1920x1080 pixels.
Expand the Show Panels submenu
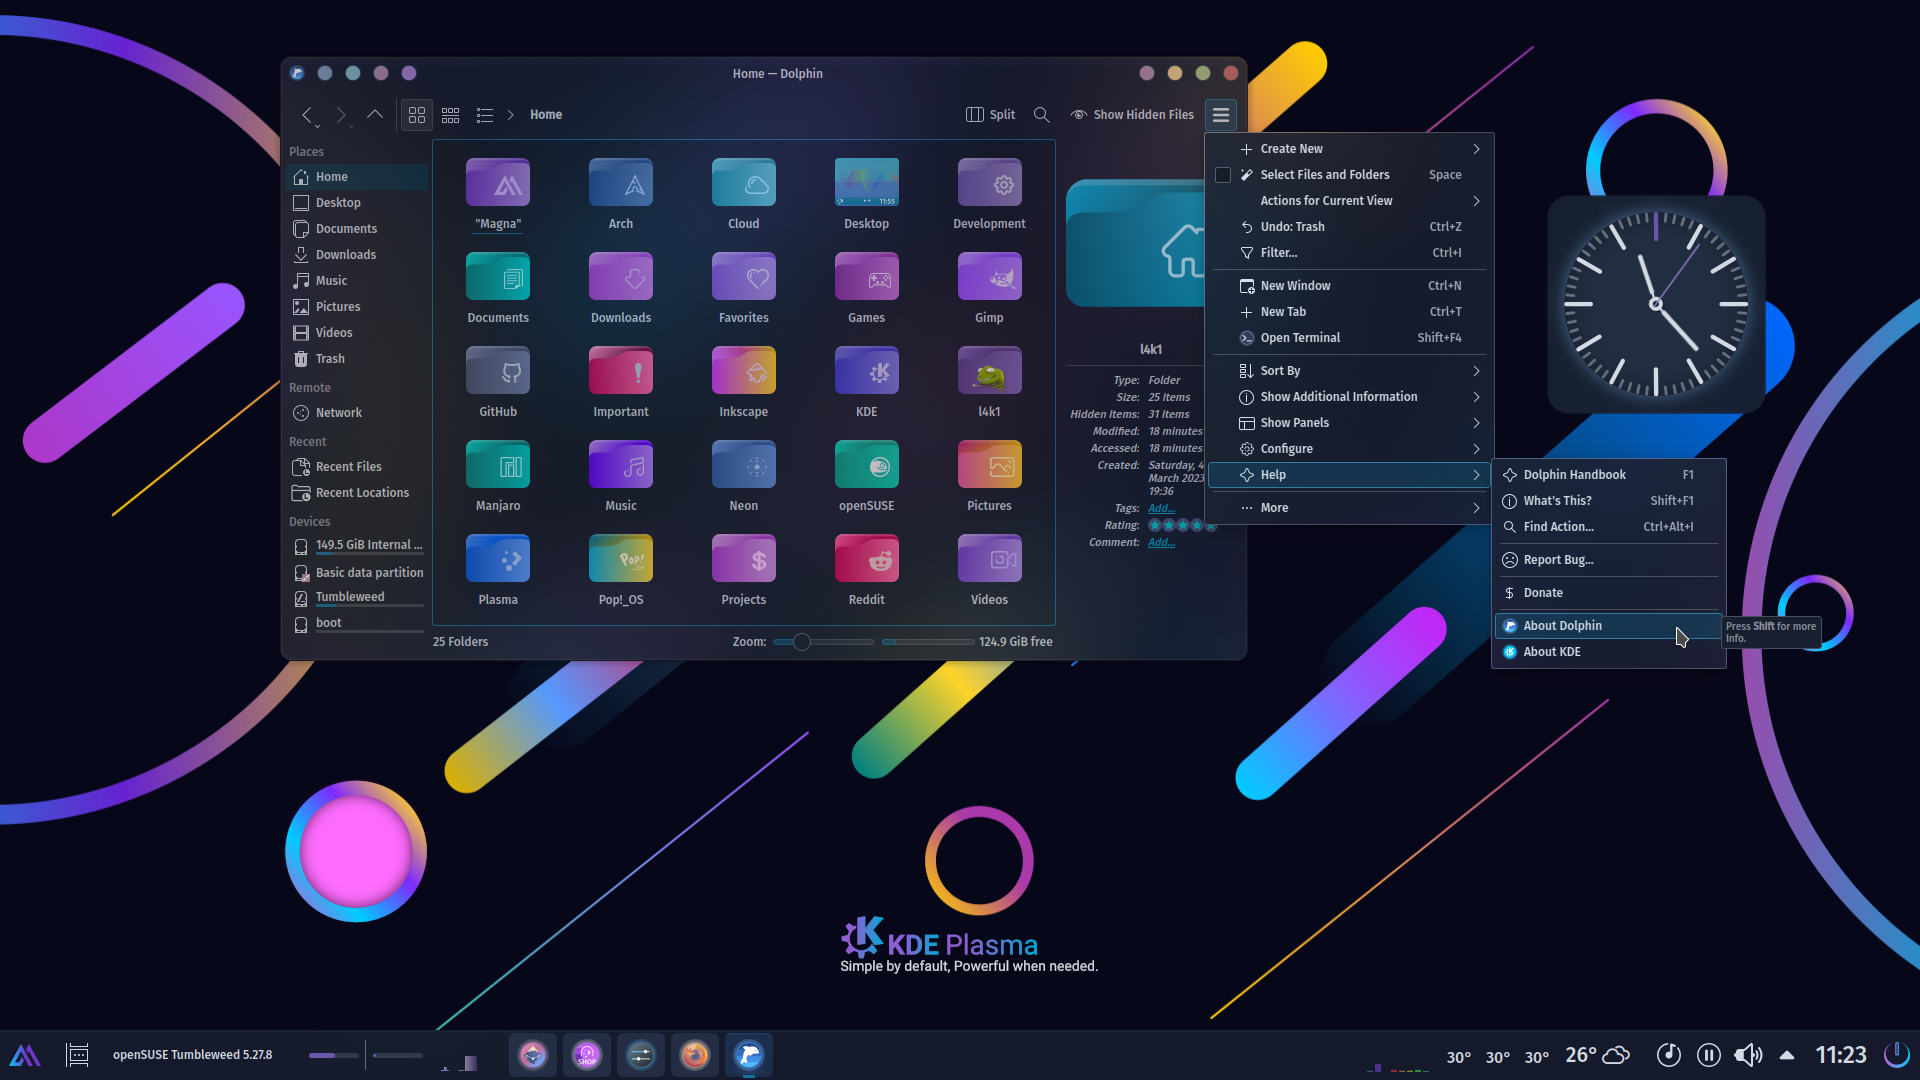(1349, 423)
